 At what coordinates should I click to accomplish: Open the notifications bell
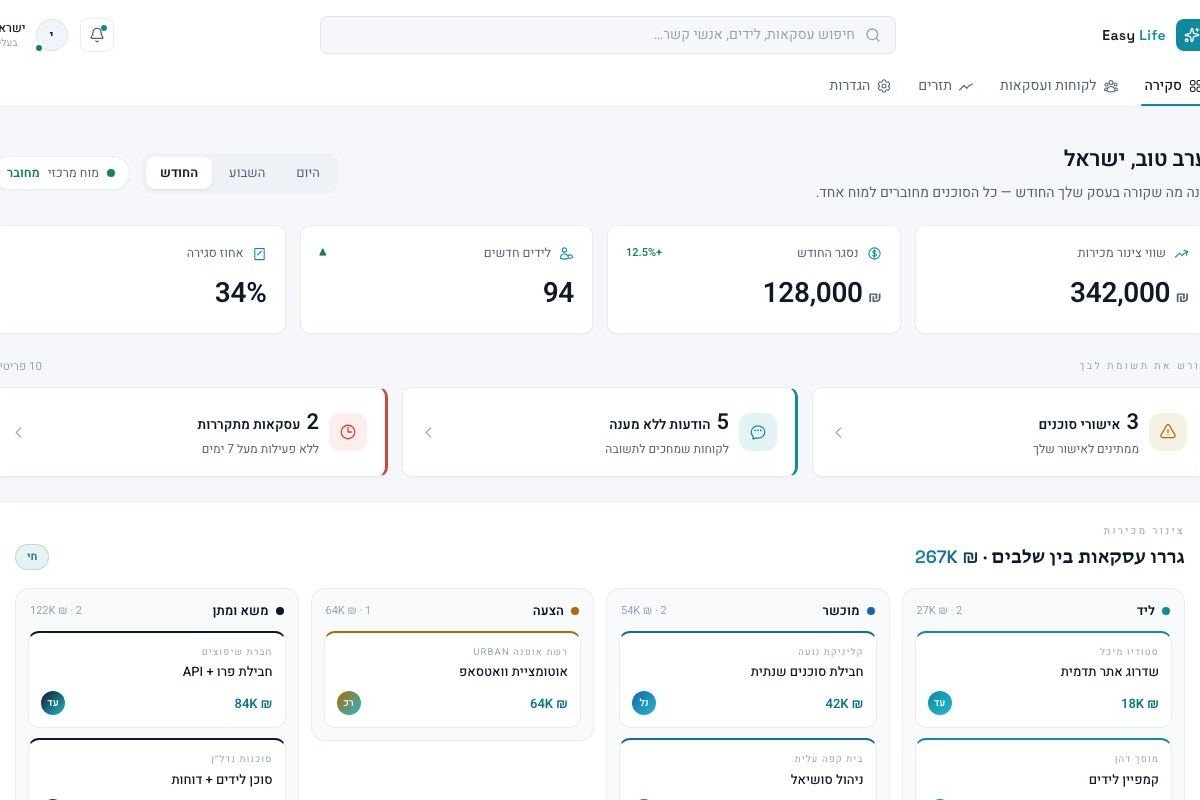coord(97,35)
